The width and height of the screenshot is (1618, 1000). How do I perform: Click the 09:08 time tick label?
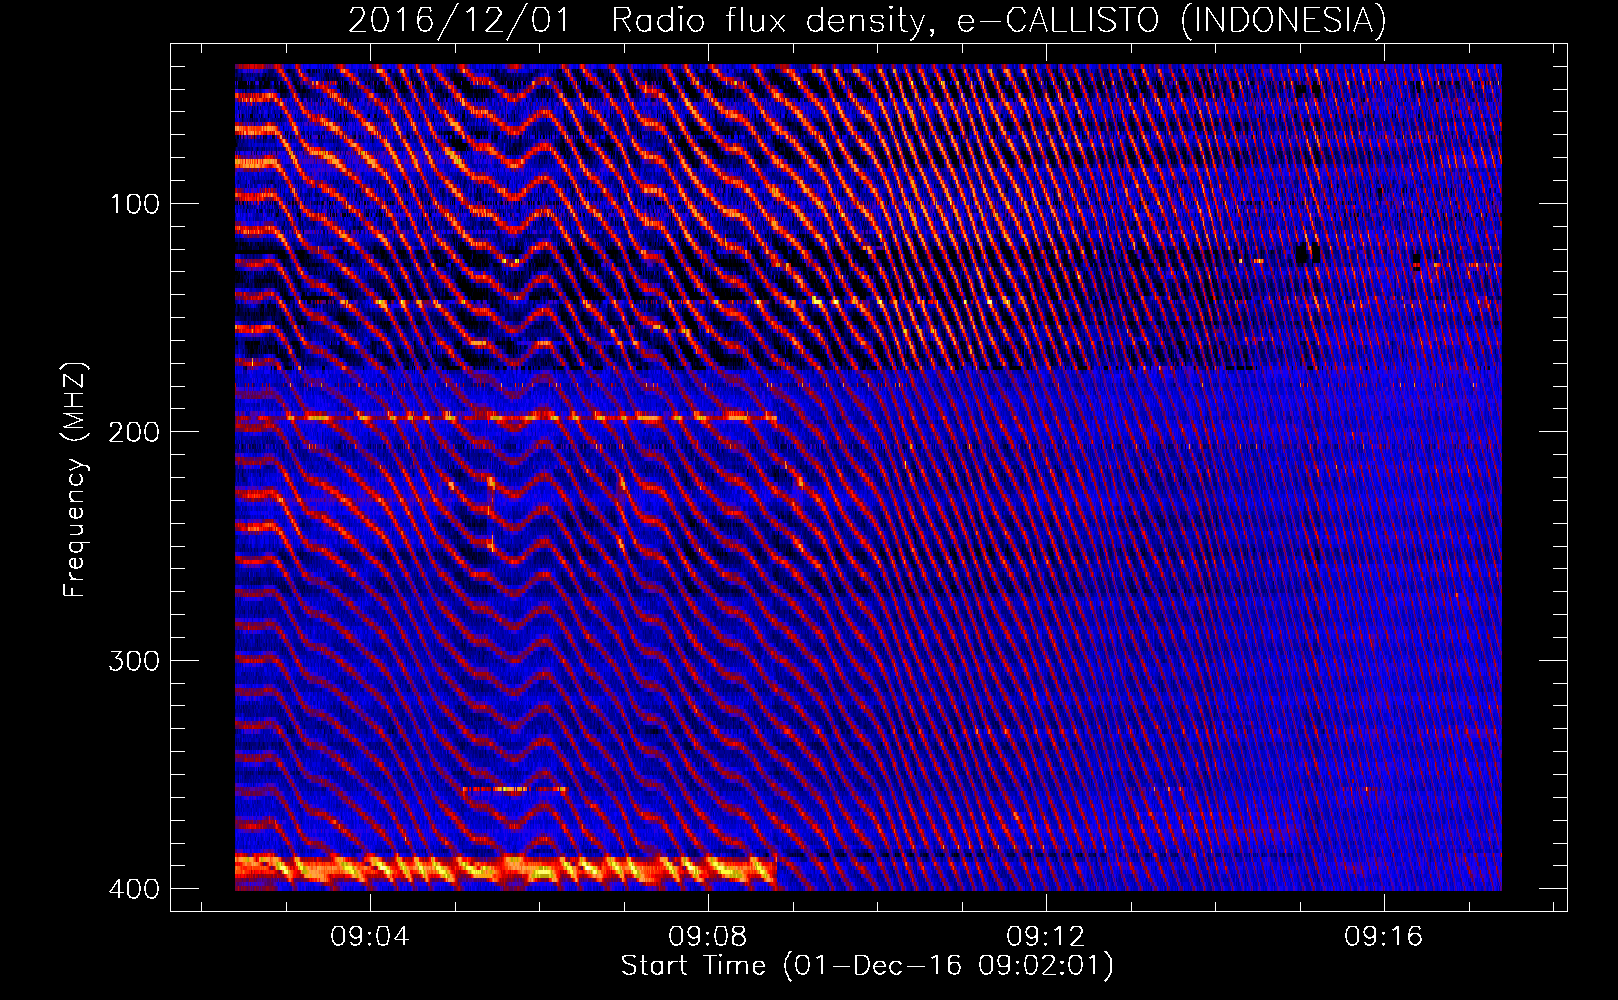coord(708,937)
